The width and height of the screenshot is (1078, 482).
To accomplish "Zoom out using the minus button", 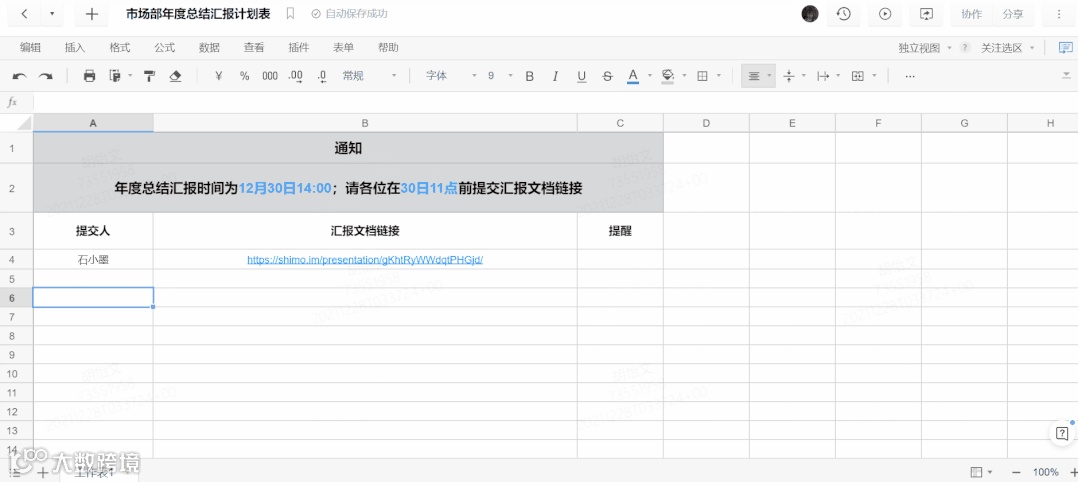I will (x=1016, y=472).
